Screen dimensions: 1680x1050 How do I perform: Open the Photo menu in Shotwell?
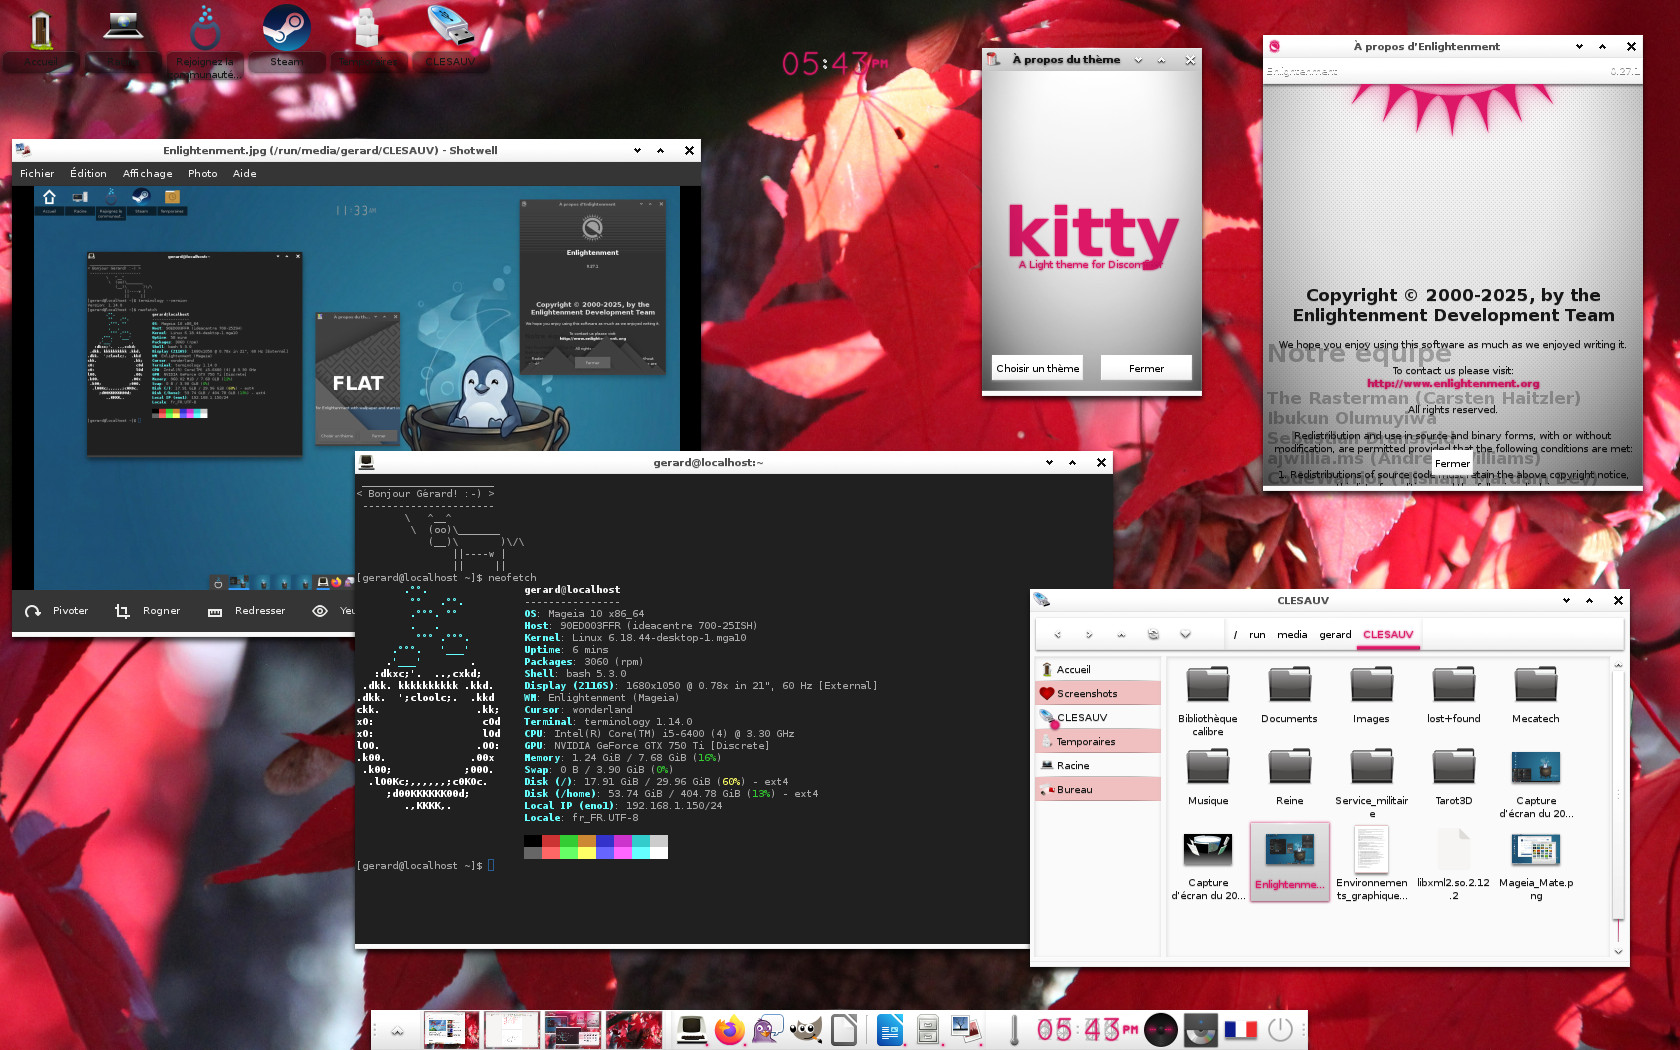[x=202, y=174]
